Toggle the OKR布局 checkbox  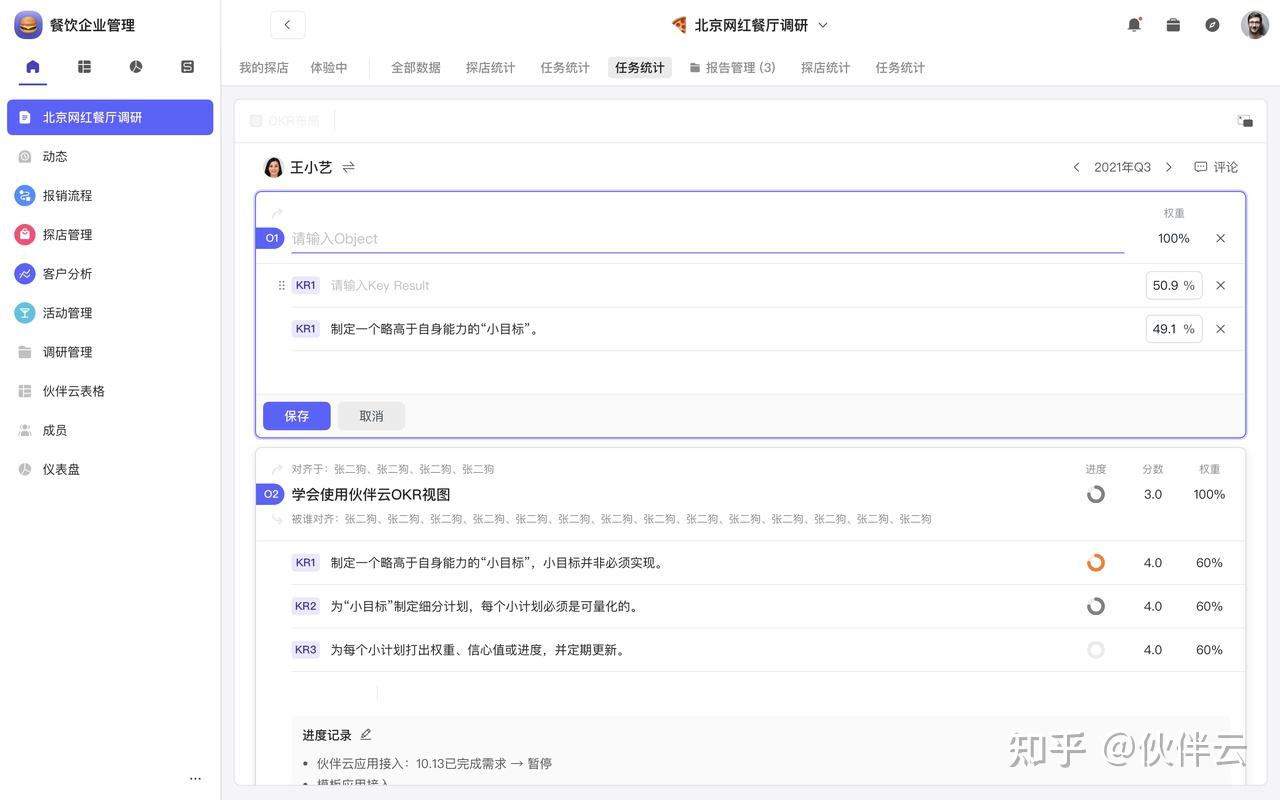[256, 121]
